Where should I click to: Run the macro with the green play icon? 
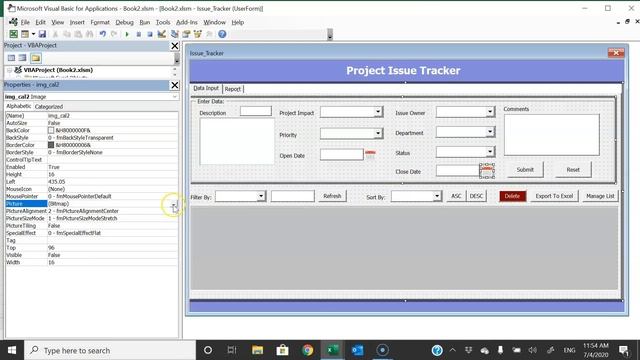coord(127,34)
